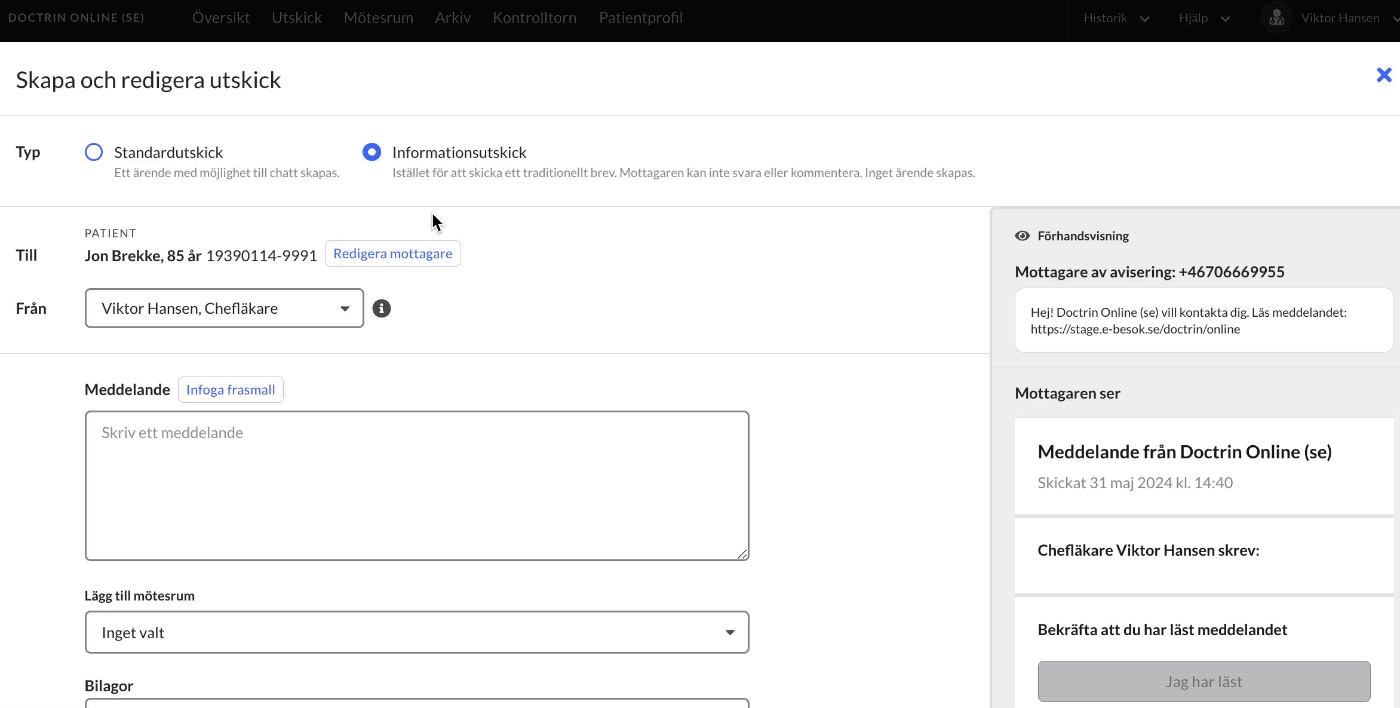Select Standardutskick radio button
The image size is (1400, 708).
click(94, 152)
